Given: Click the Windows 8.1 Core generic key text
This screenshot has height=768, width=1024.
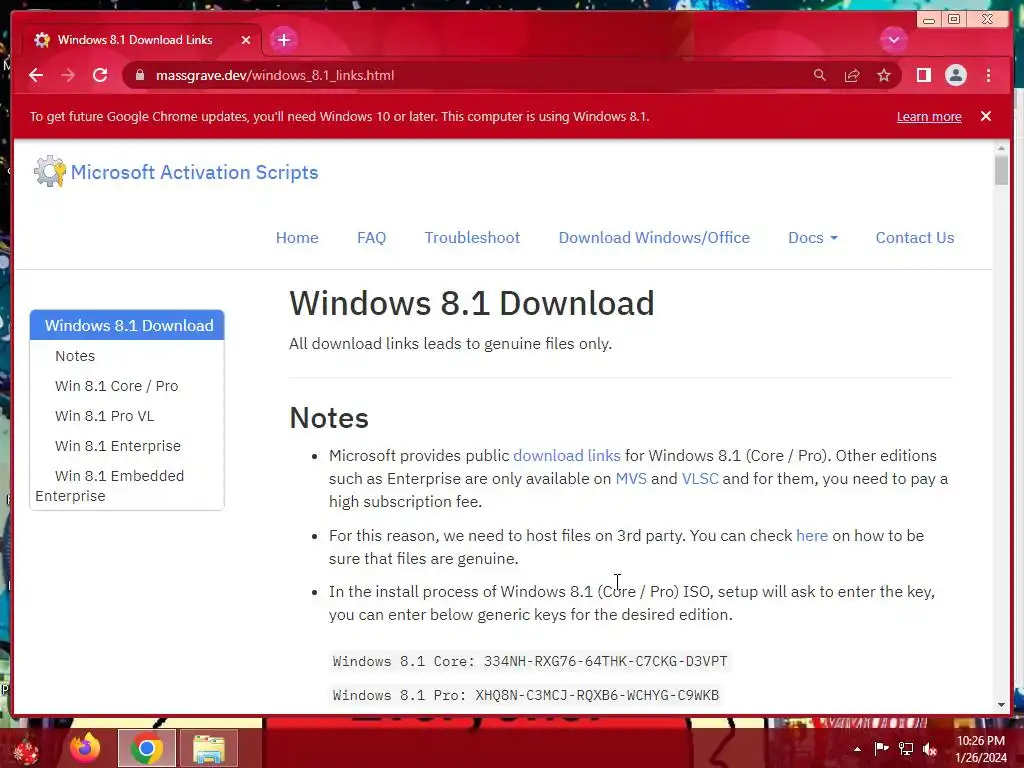Looking at the screenshot, I should (530, 661).
